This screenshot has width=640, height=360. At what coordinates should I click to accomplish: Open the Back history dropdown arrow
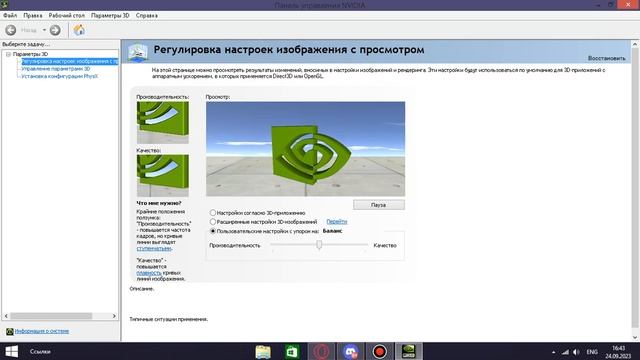click(x=44, y=30)
